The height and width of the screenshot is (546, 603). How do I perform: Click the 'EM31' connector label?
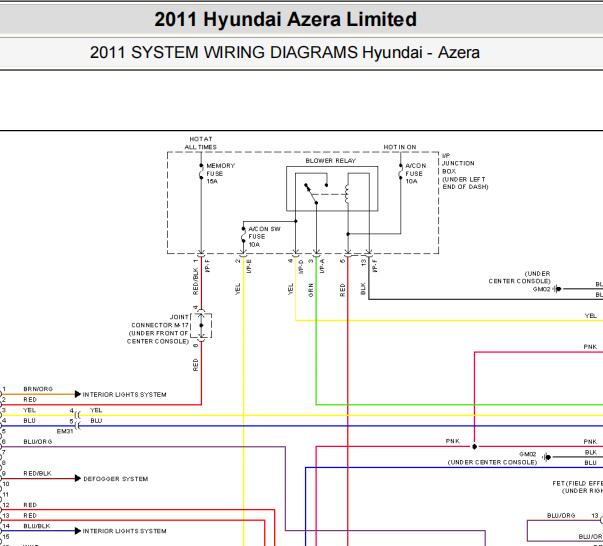[65, 431]
